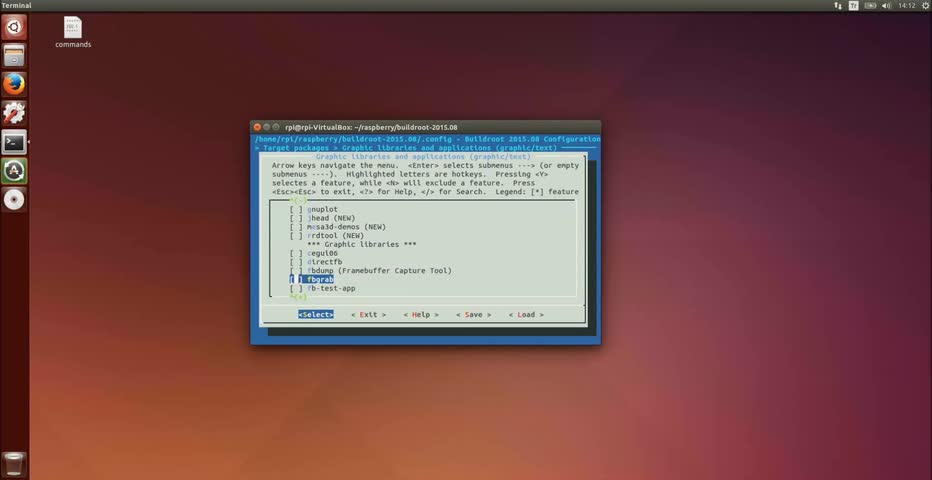Click the Save button in menuconfig
Image resolution: width=932 pixels, height=480 pixels.
click(x=474, y=315)
